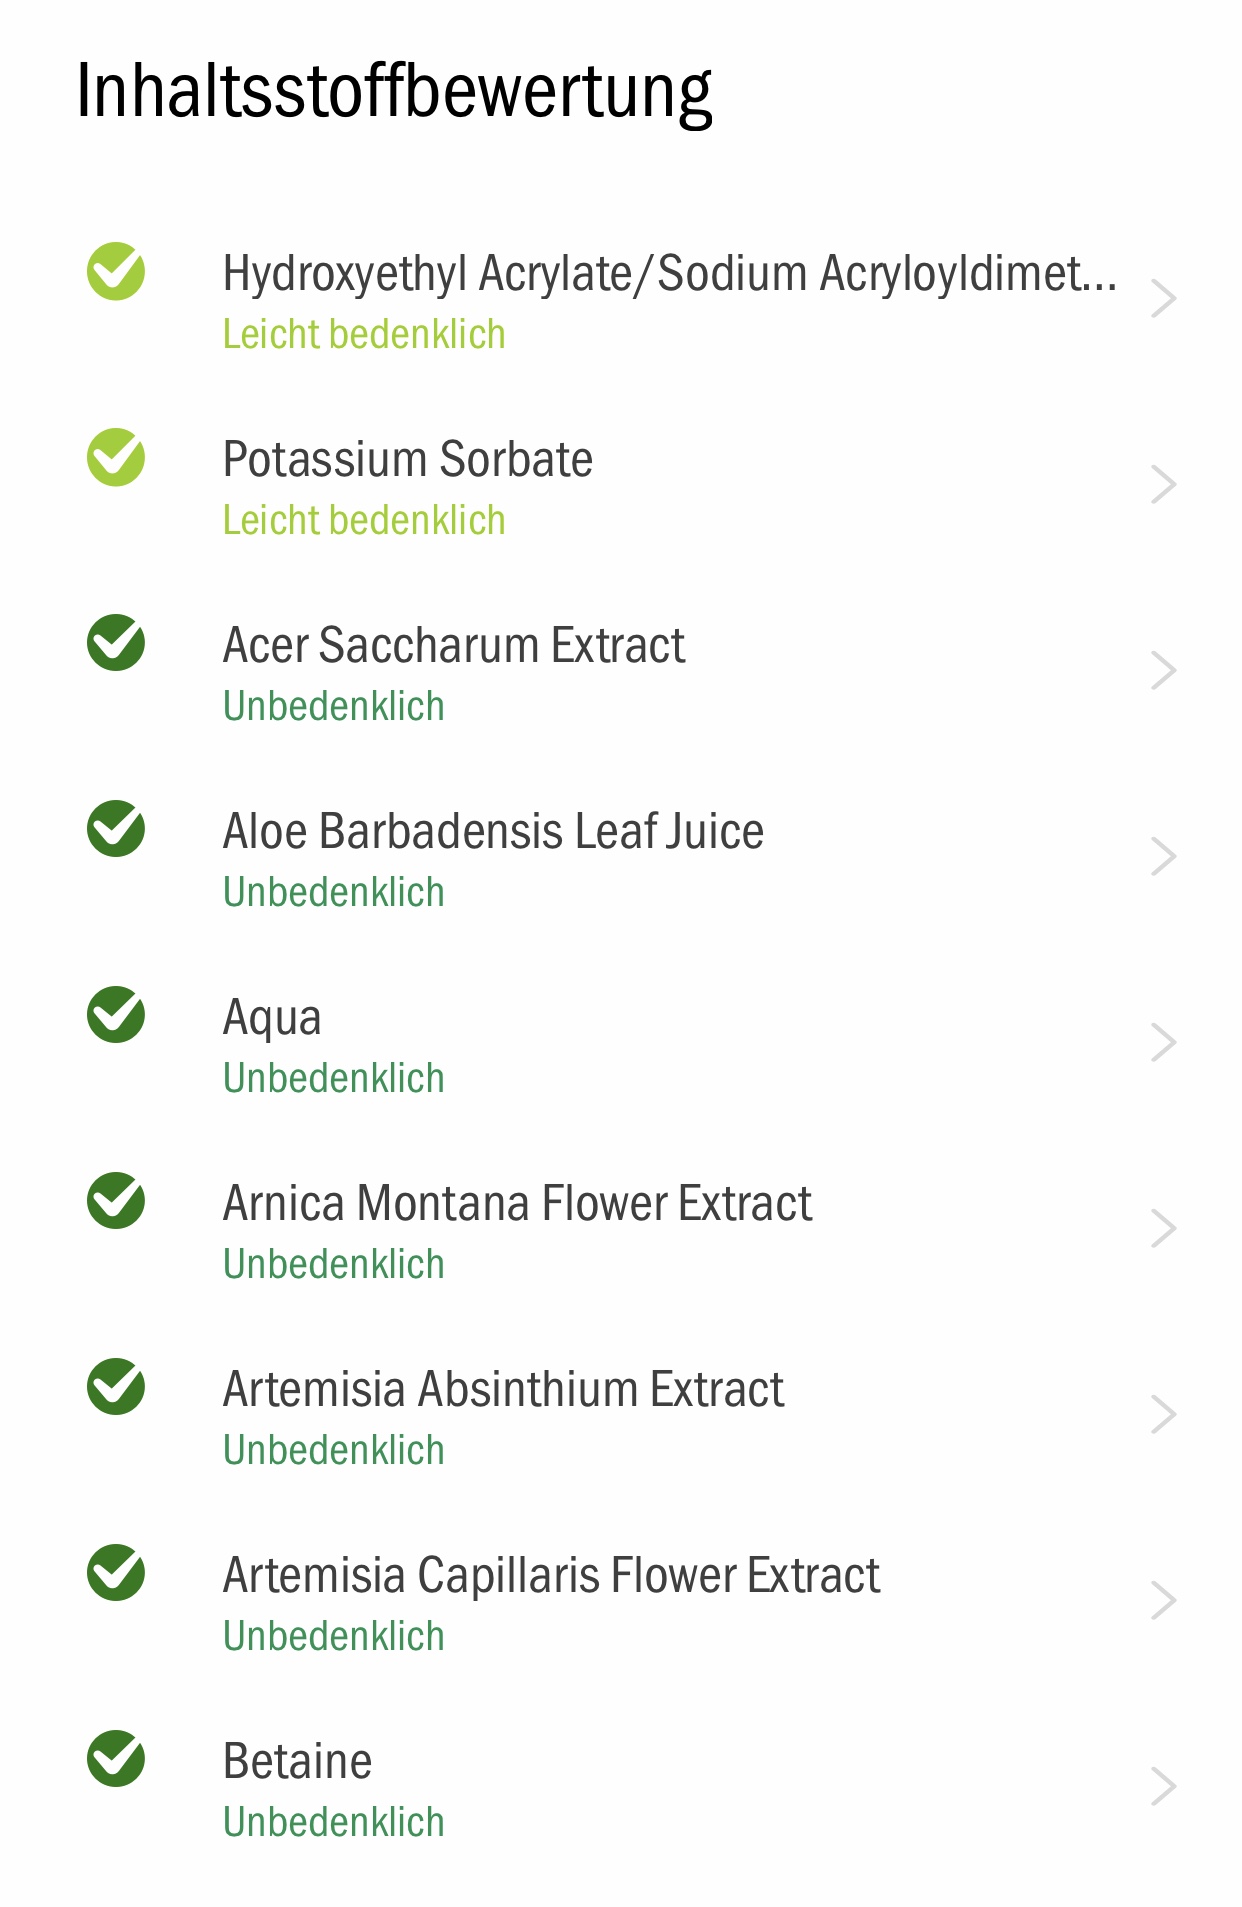
Task: Click the chevron for Arnica Montana Flower Extract
Action: [x=1163, y=1229]
